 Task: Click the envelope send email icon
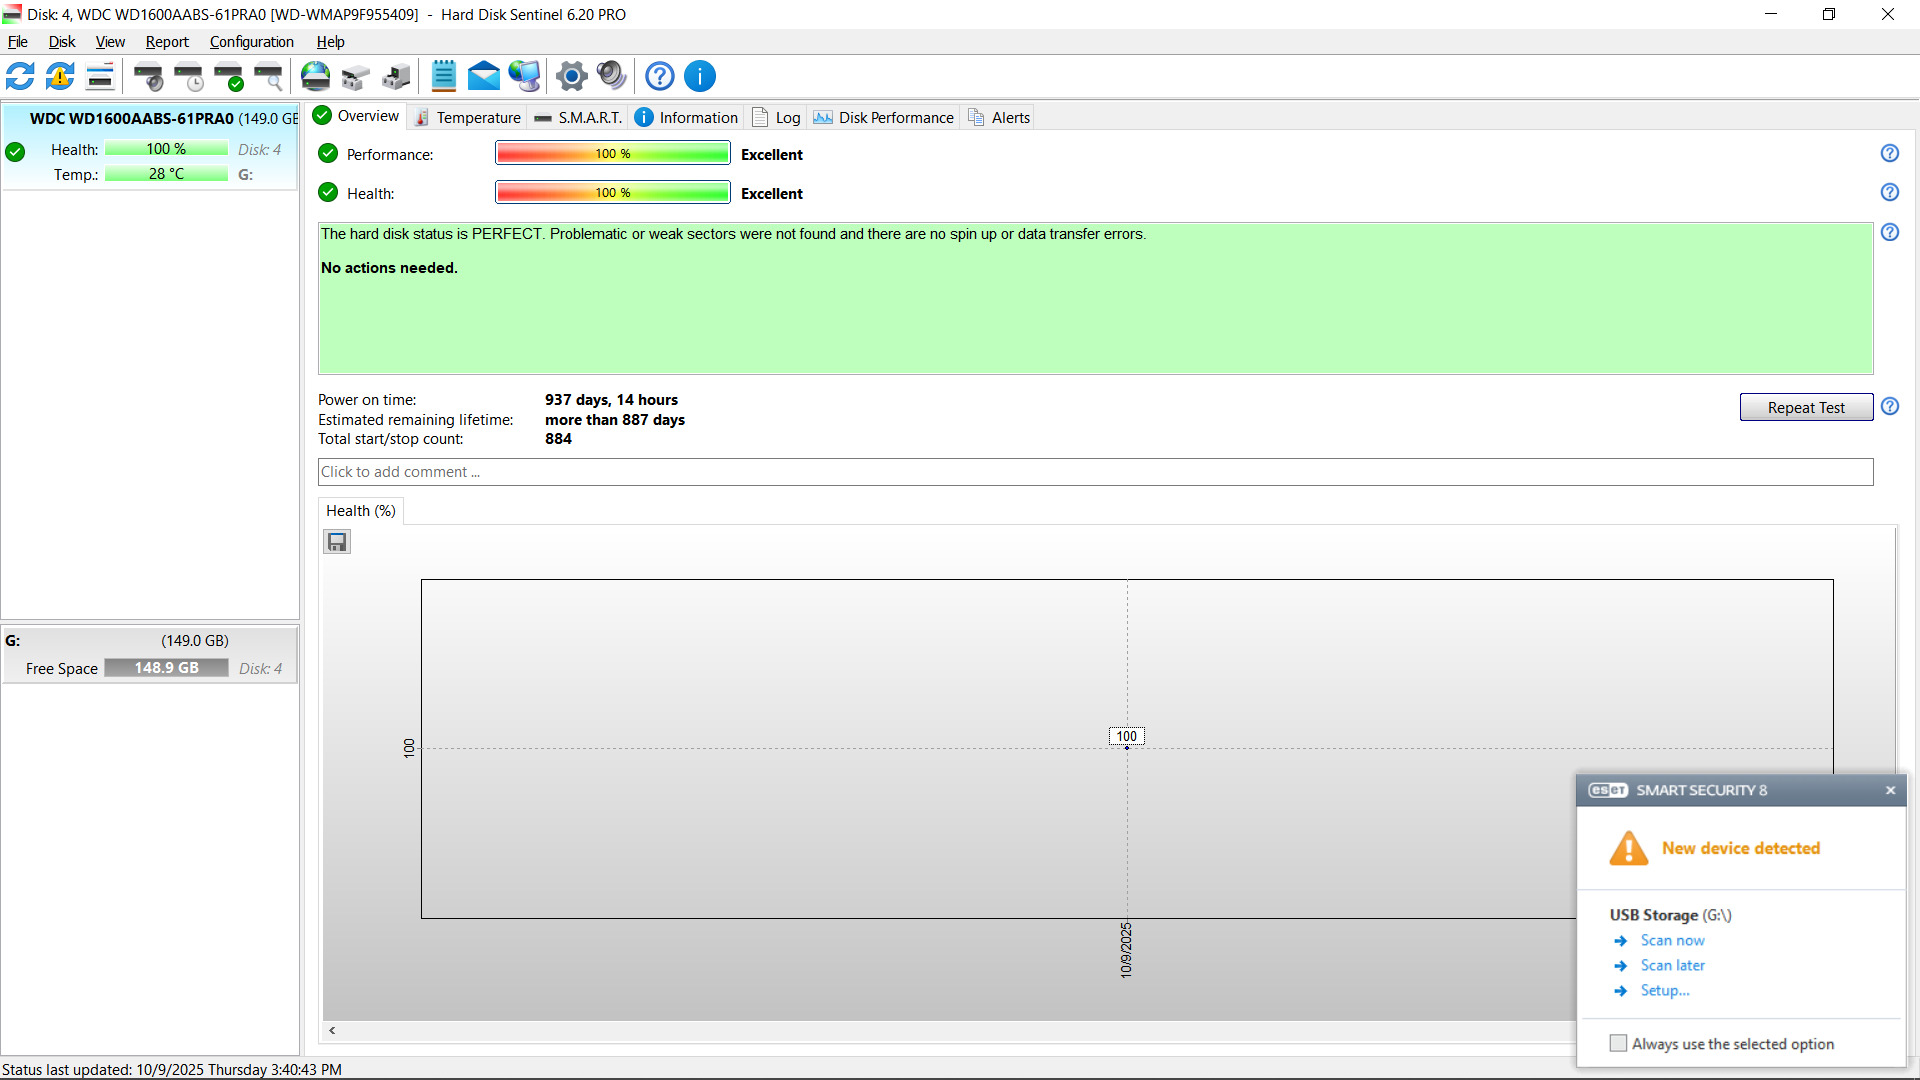484,76
